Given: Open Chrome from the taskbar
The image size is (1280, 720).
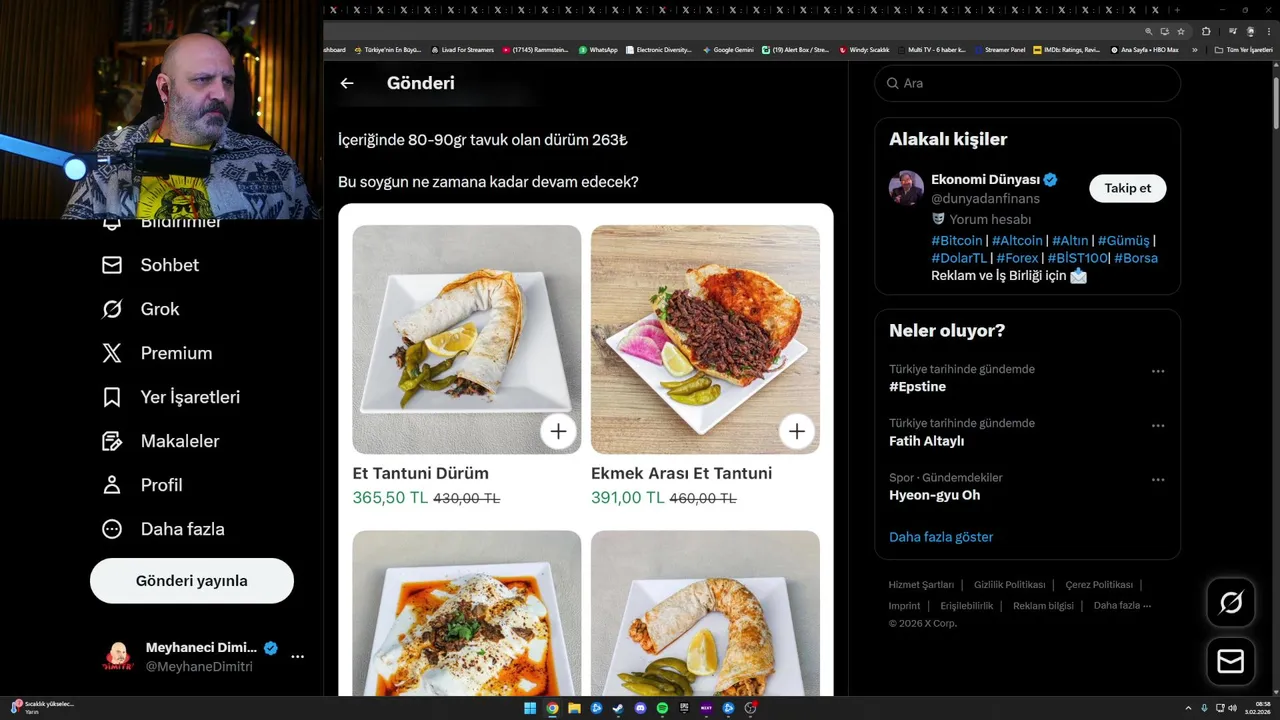Looking at the screenshot, I should click(552, 708).
